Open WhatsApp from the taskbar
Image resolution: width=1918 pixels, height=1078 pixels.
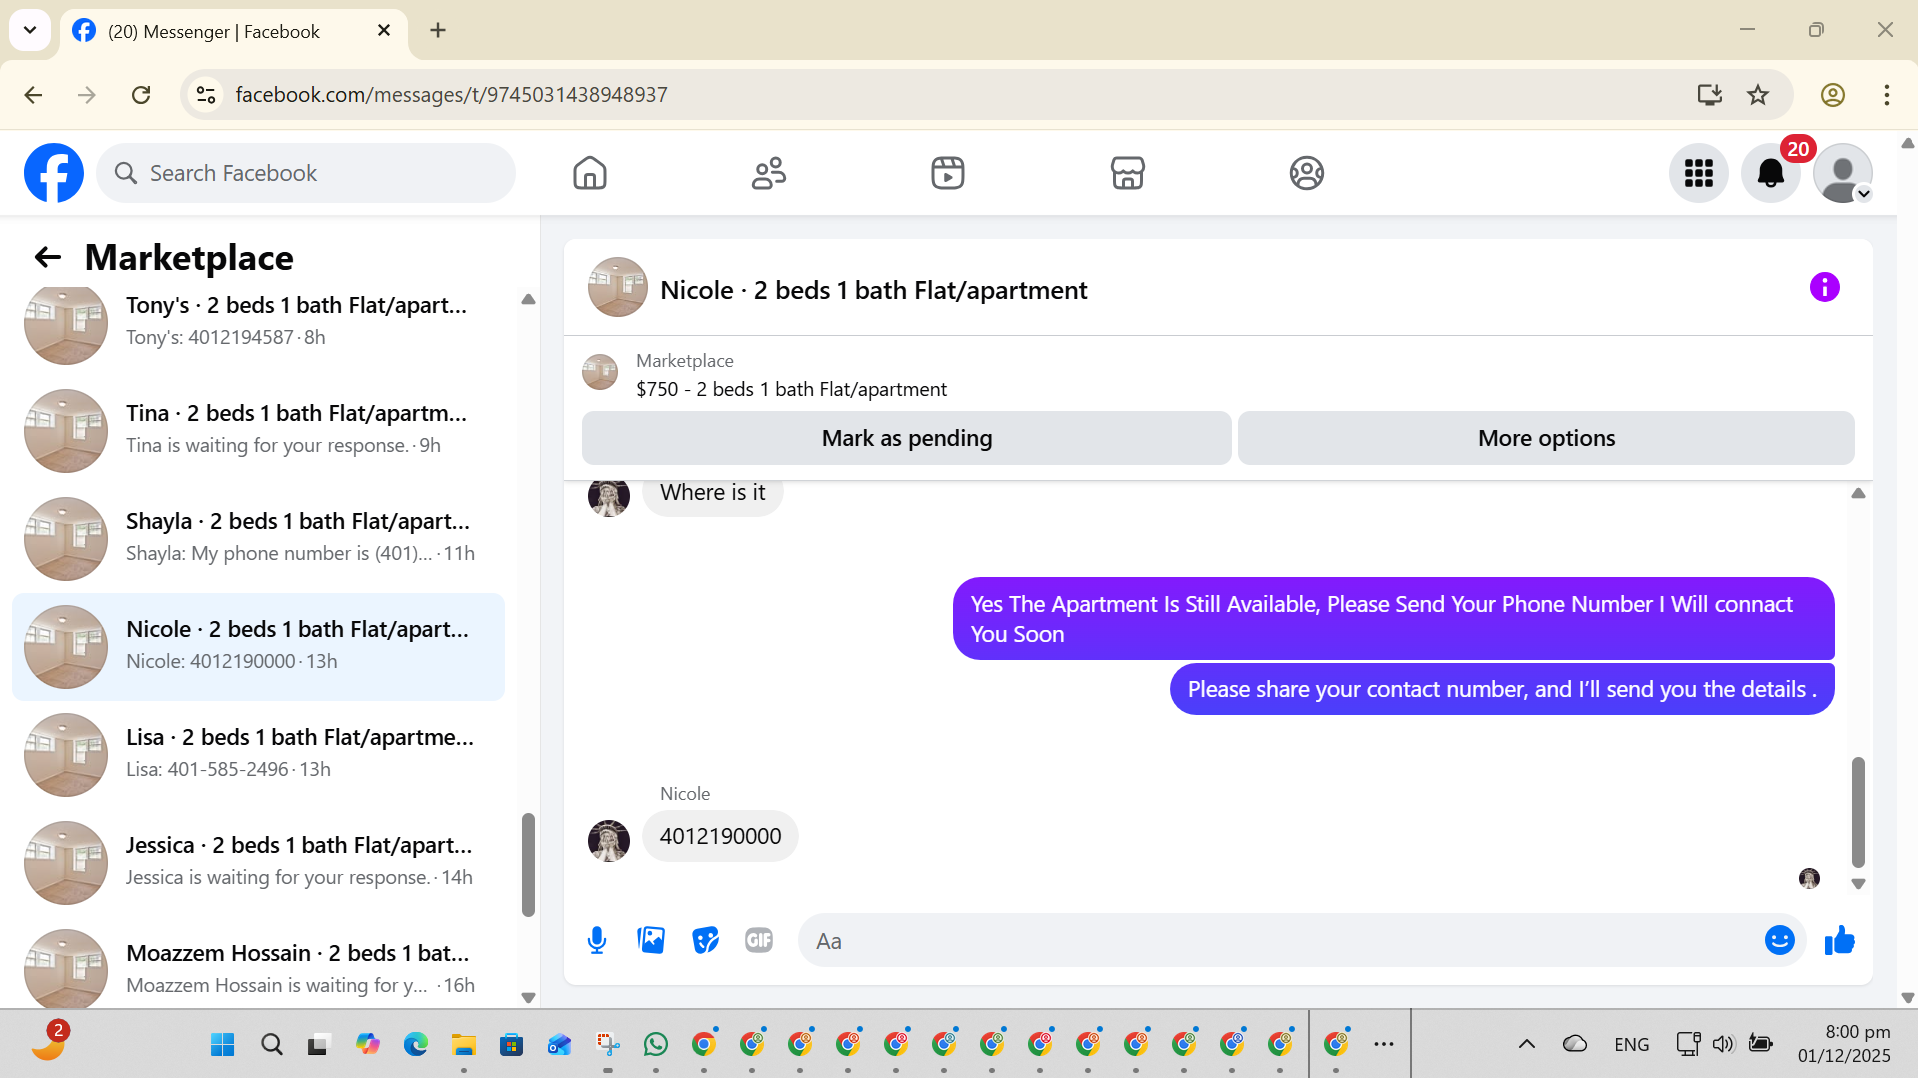656,1044
